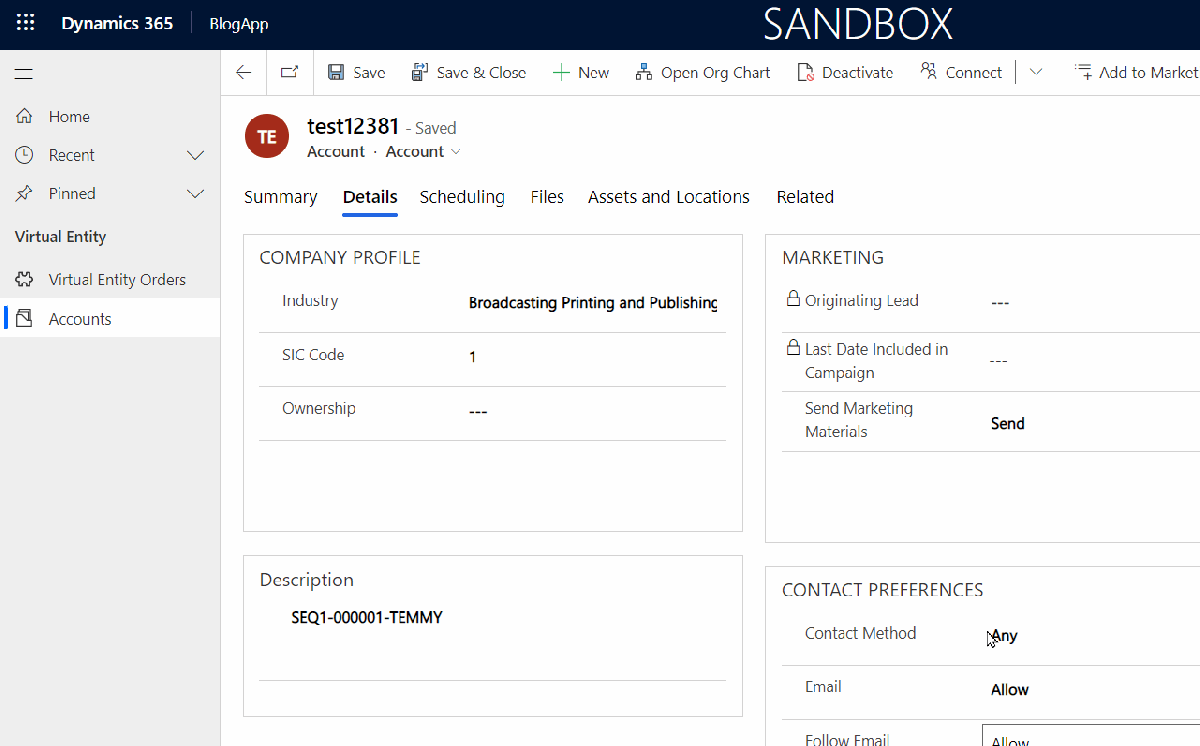Click the Connect command
1200x746 pixels.
[x=961, y=72]
